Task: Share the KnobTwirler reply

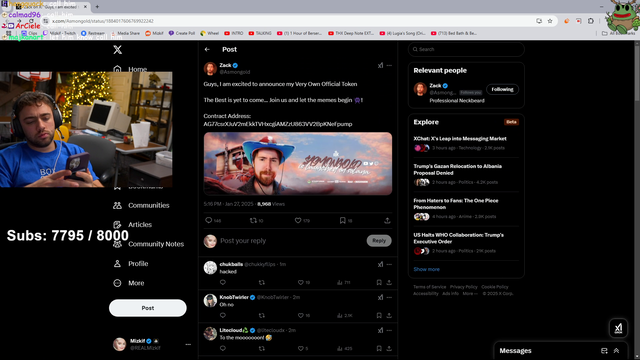Action: [389, 316]
